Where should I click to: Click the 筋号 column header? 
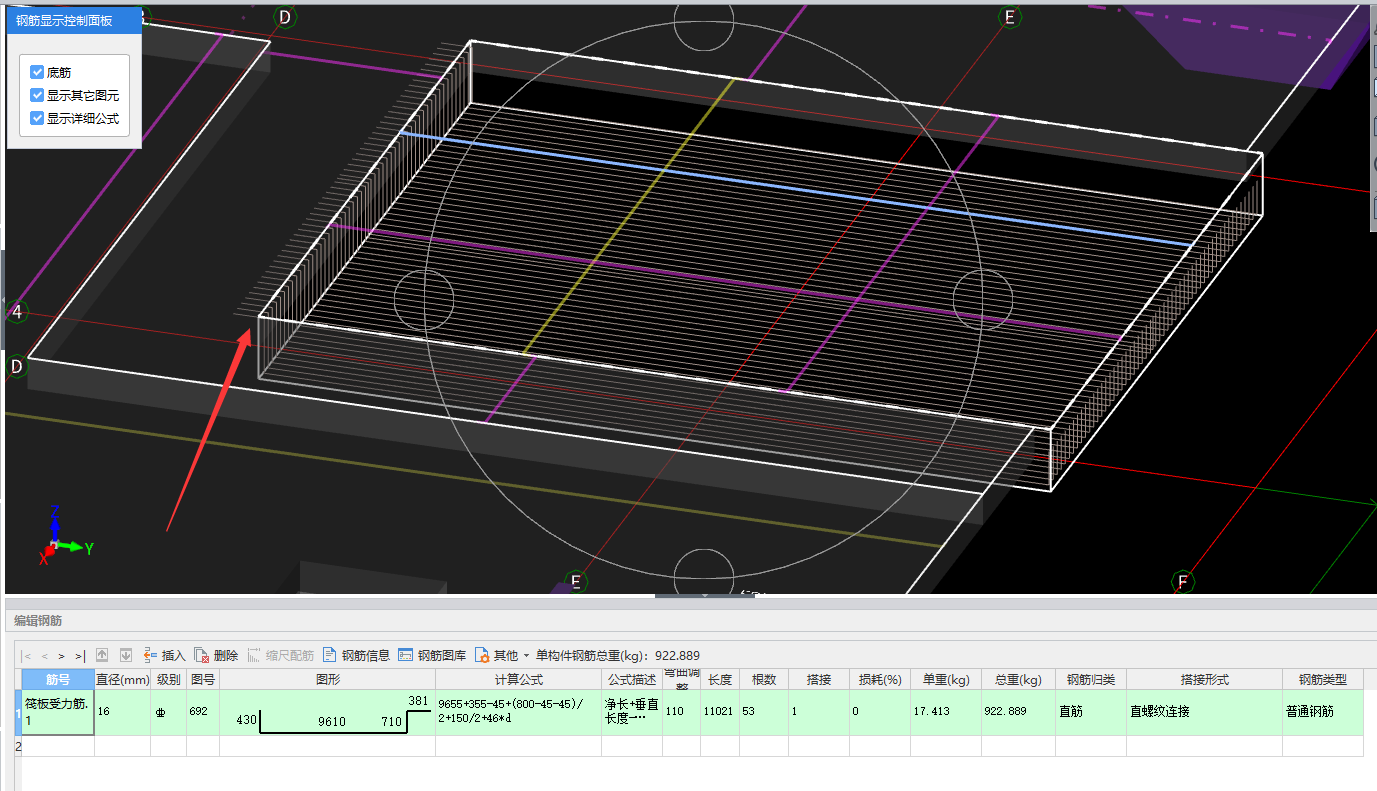pos(58,680)
